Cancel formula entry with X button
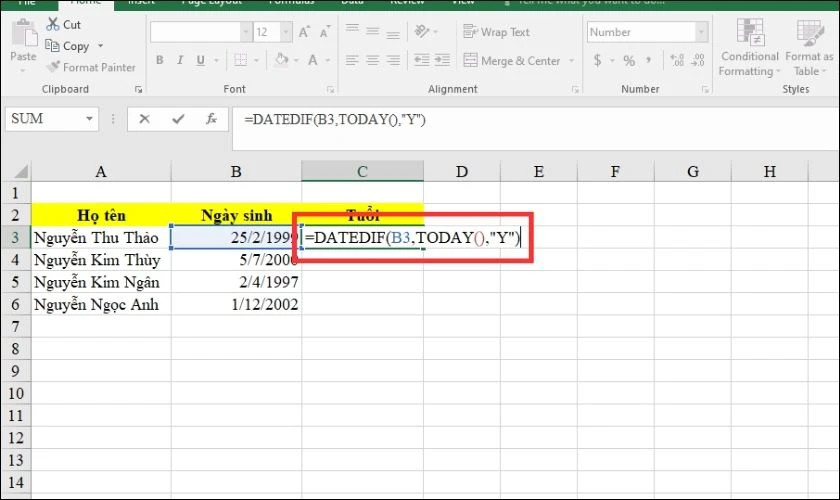This screenshot has width=840, height=500. (x=144, y=119)
